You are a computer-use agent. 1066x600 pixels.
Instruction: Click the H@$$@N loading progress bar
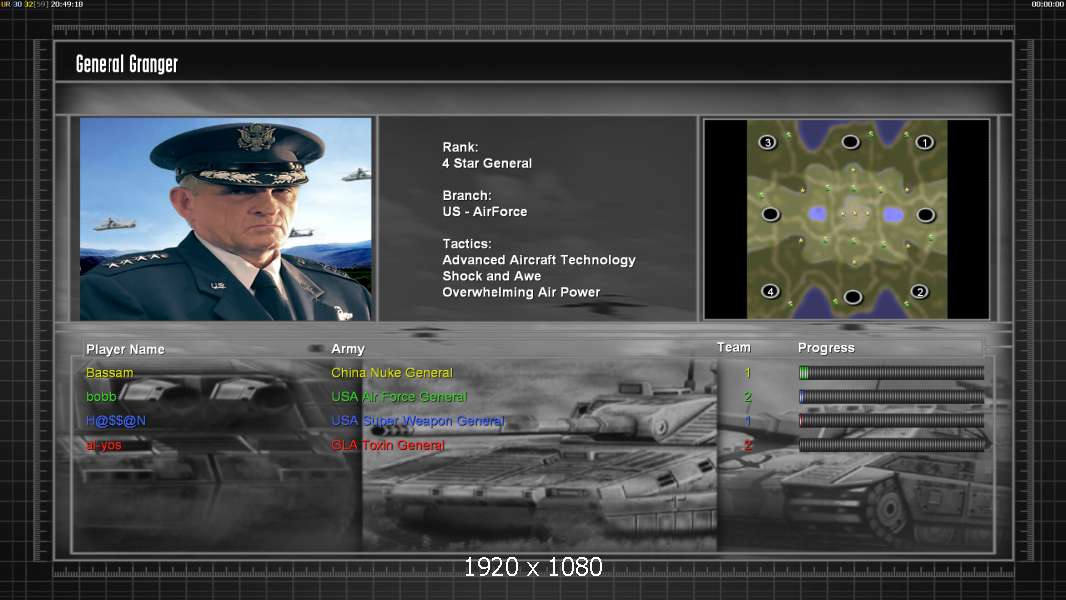point(891,421)
